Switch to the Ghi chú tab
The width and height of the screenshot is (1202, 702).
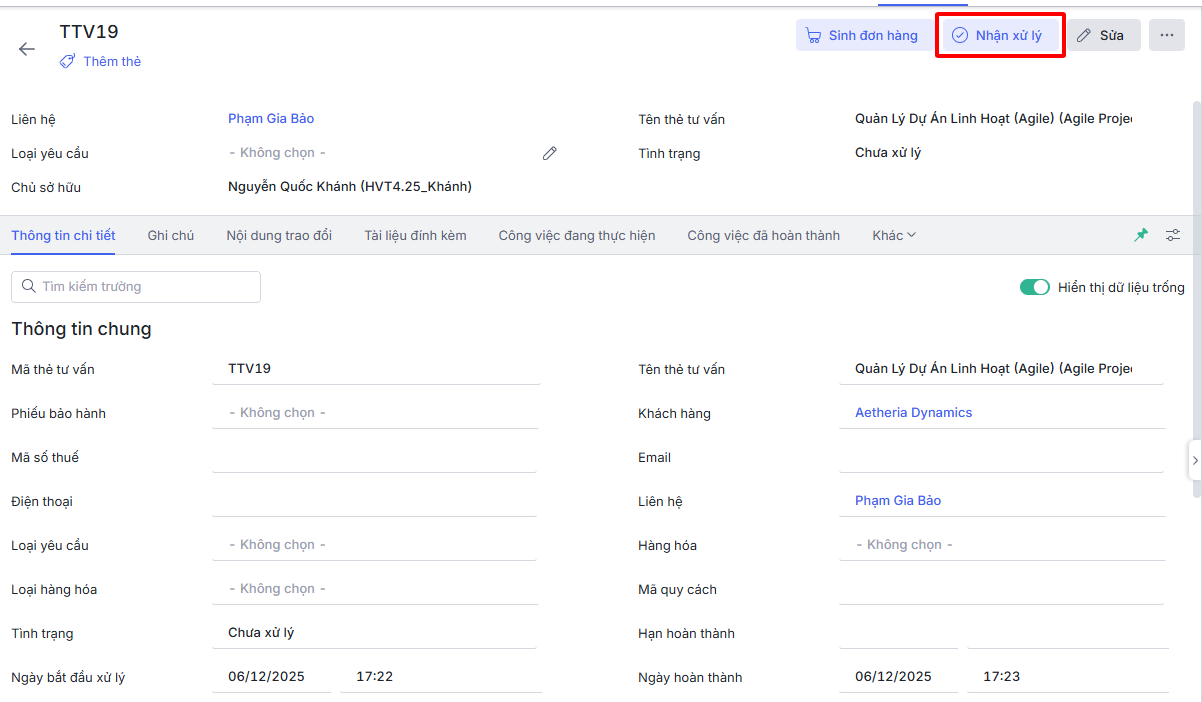click(x=171, y=236)
